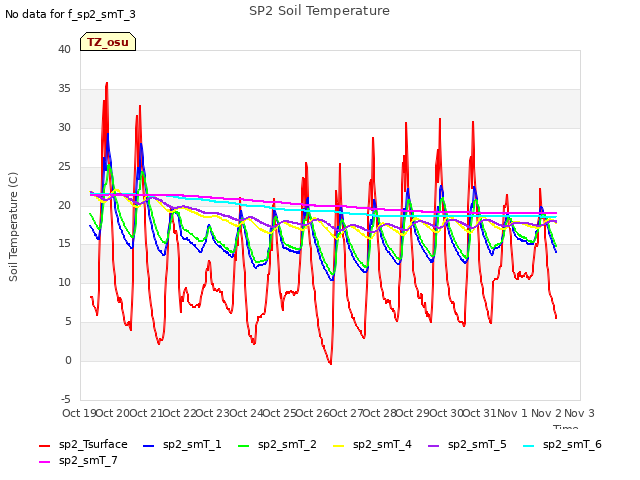Viewport: 640px width, 480px height.
Task: Click the magenta sp2_smT_7 legend swatch
Action: coord(44,462)
